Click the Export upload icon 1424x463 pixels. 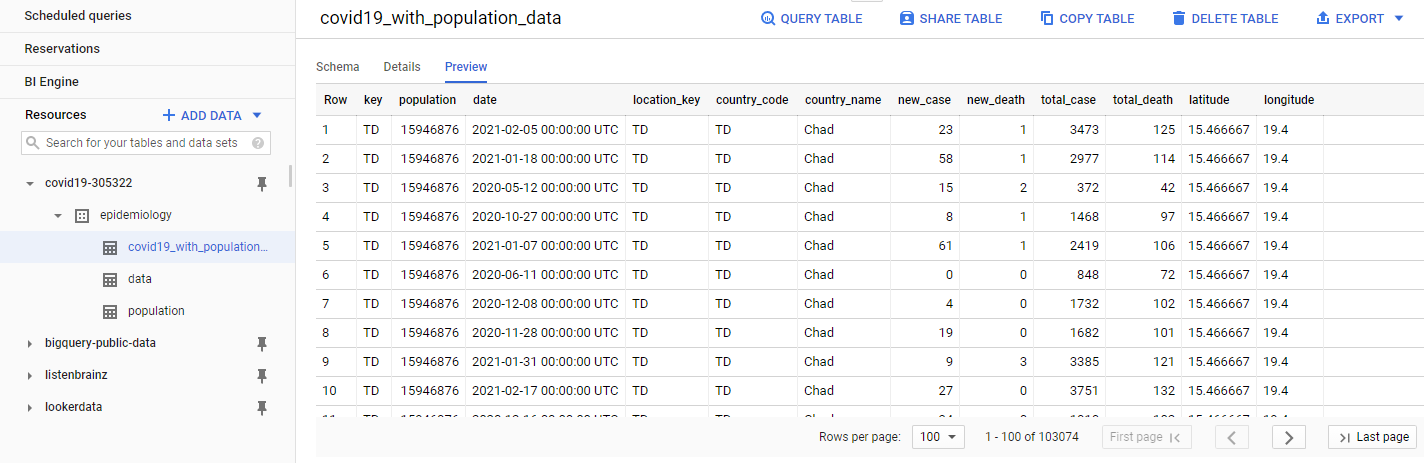(x=1323, y=19)
